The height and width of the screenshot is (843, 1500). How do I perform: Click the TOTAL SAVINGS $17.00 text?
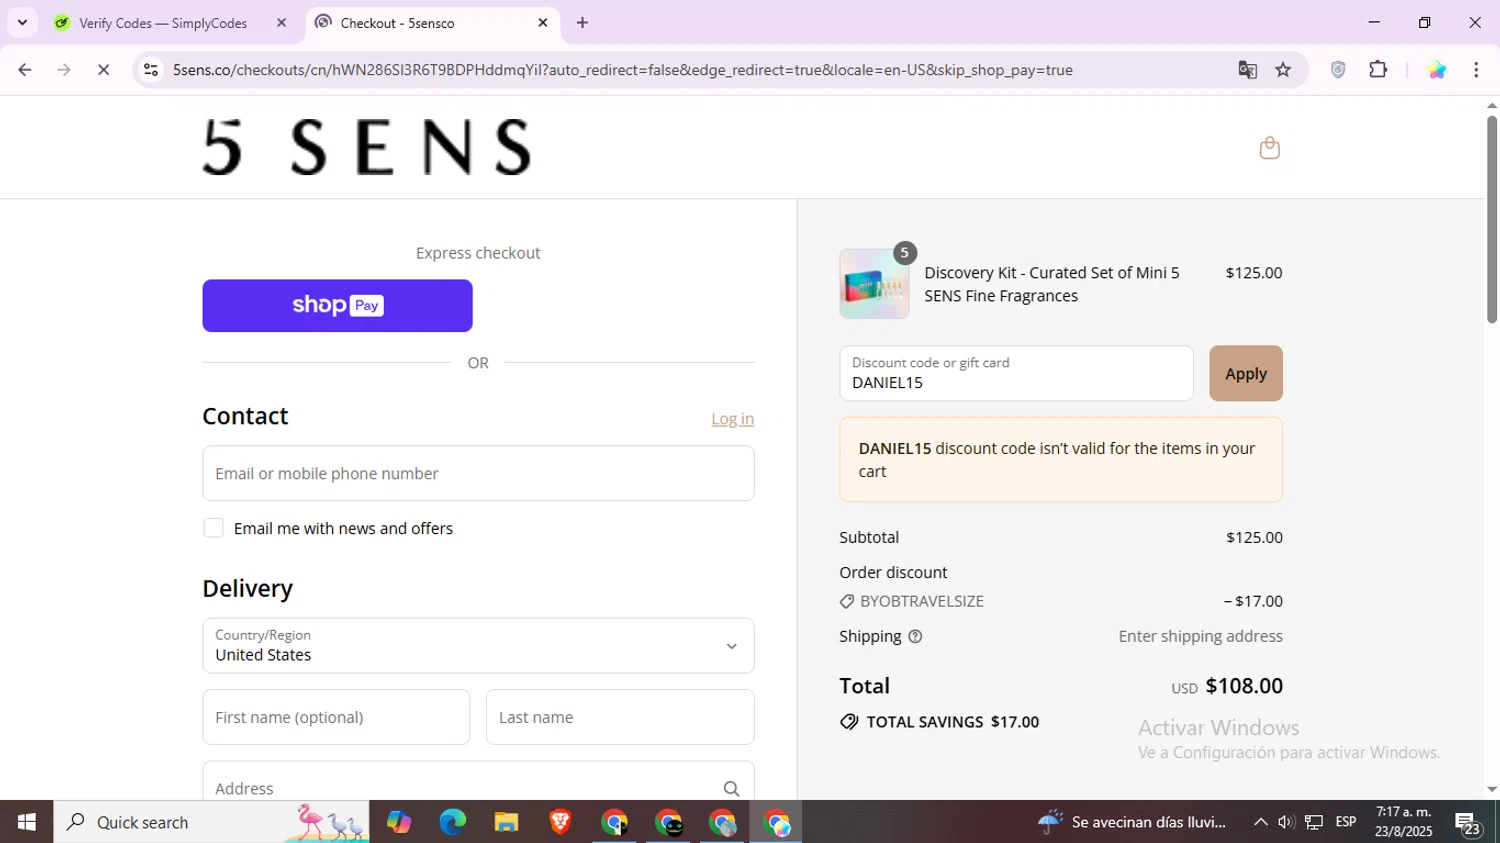(x=952, y=722)
